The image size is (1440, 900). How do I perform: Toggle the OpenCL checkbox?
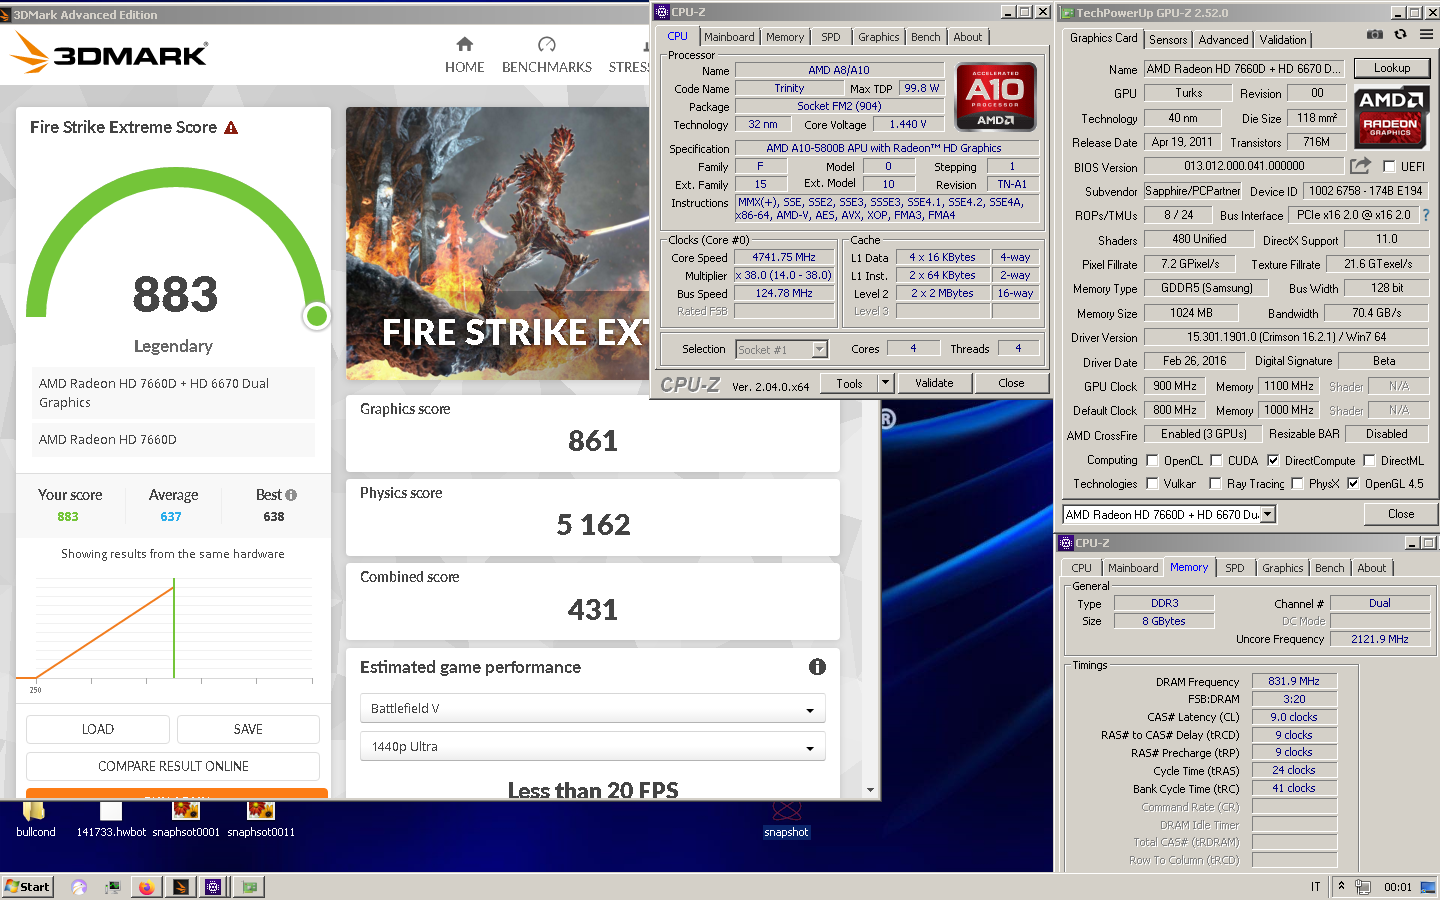click(x=1152, y=461)
